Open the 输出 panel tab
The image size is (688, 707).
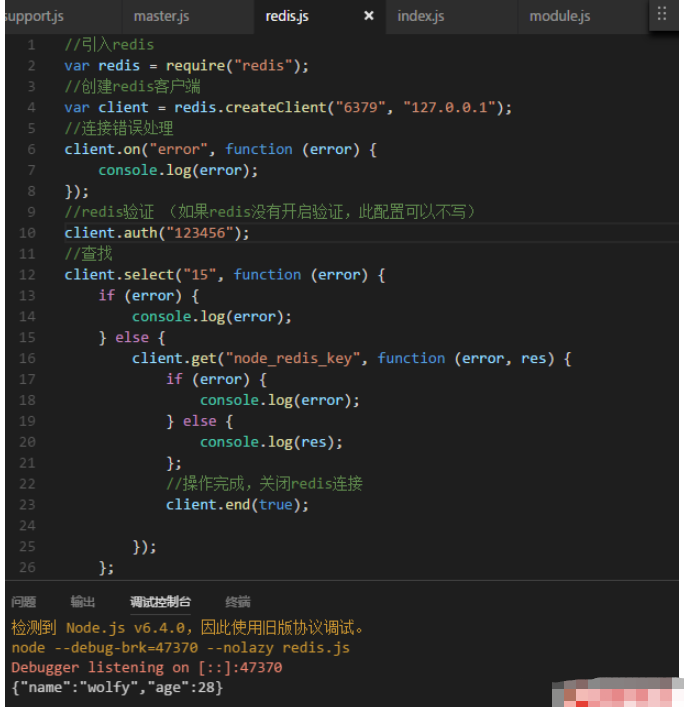click(83, 601)
